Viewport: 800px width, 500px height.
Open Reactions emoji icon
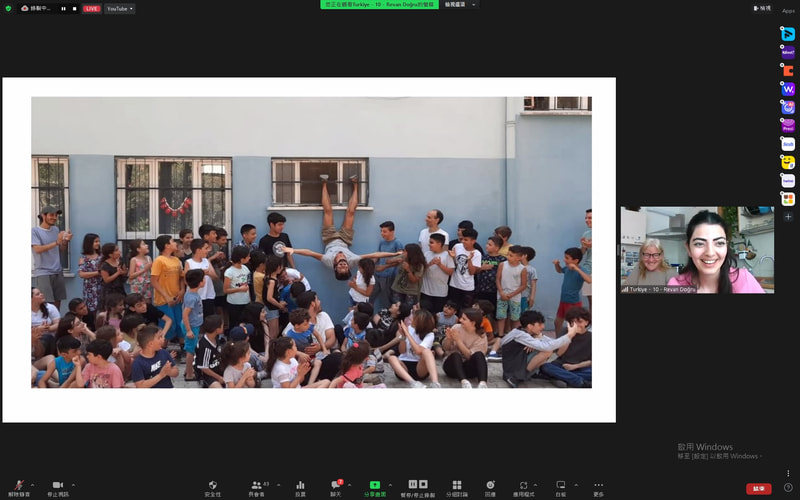pos(490,488)
